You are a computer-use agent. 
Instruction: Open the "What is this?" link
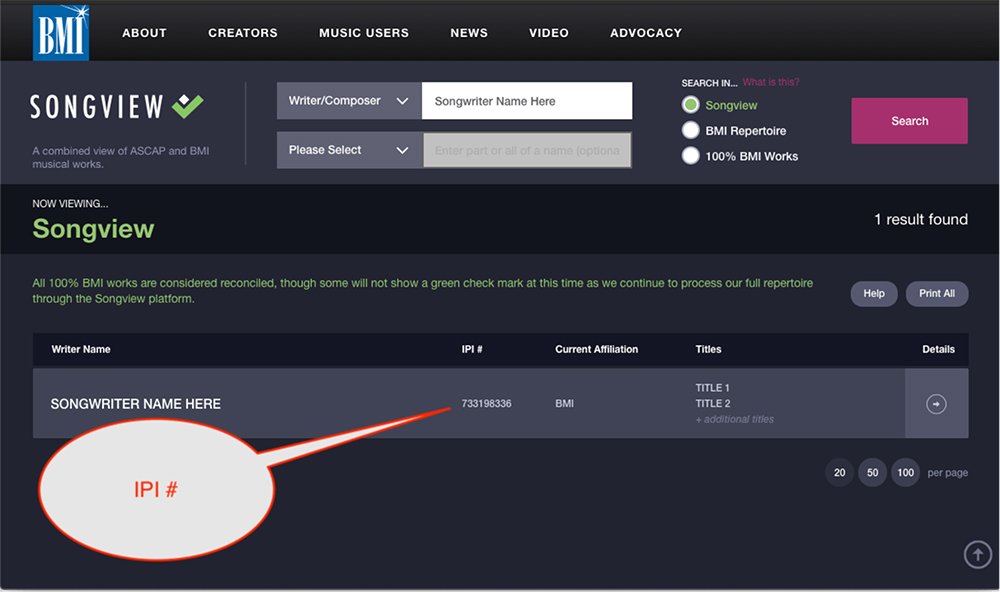pos(770,82)
